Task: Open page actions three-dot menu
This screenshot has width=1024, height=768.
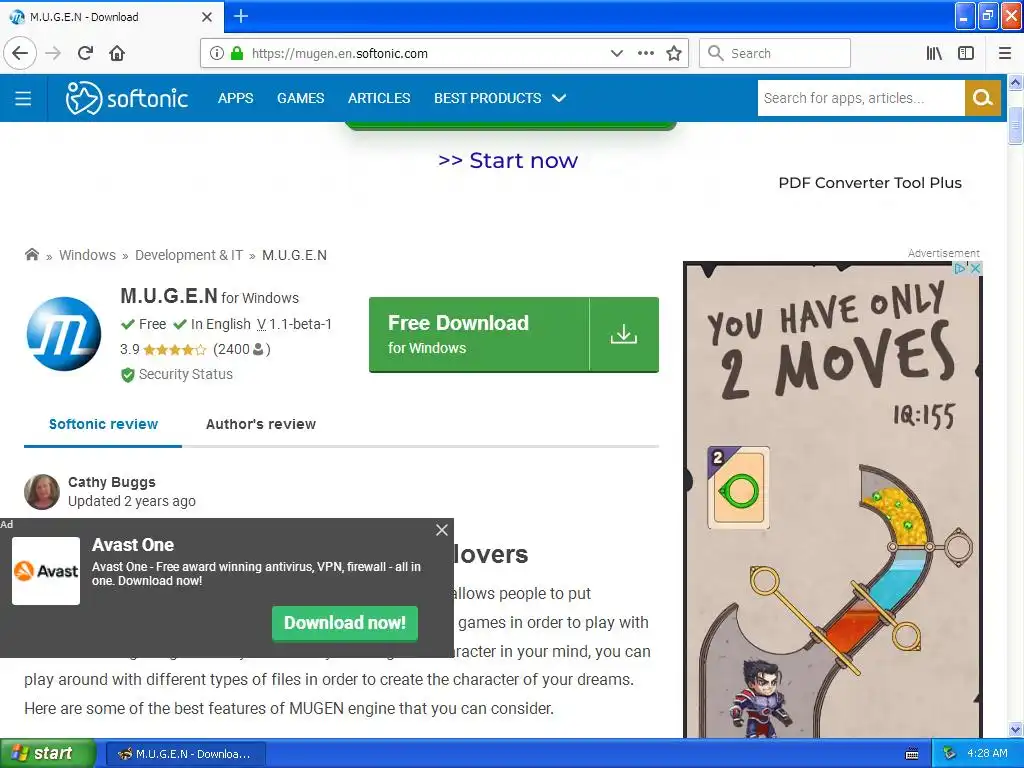Action: [646, 54]
